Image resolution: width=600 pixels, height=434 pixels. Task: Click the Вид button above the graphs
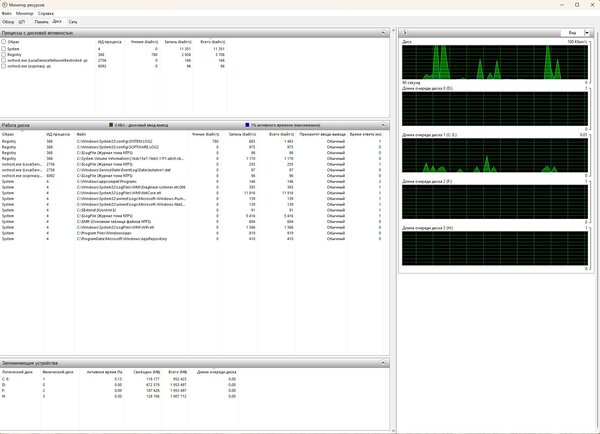point(572,33)
